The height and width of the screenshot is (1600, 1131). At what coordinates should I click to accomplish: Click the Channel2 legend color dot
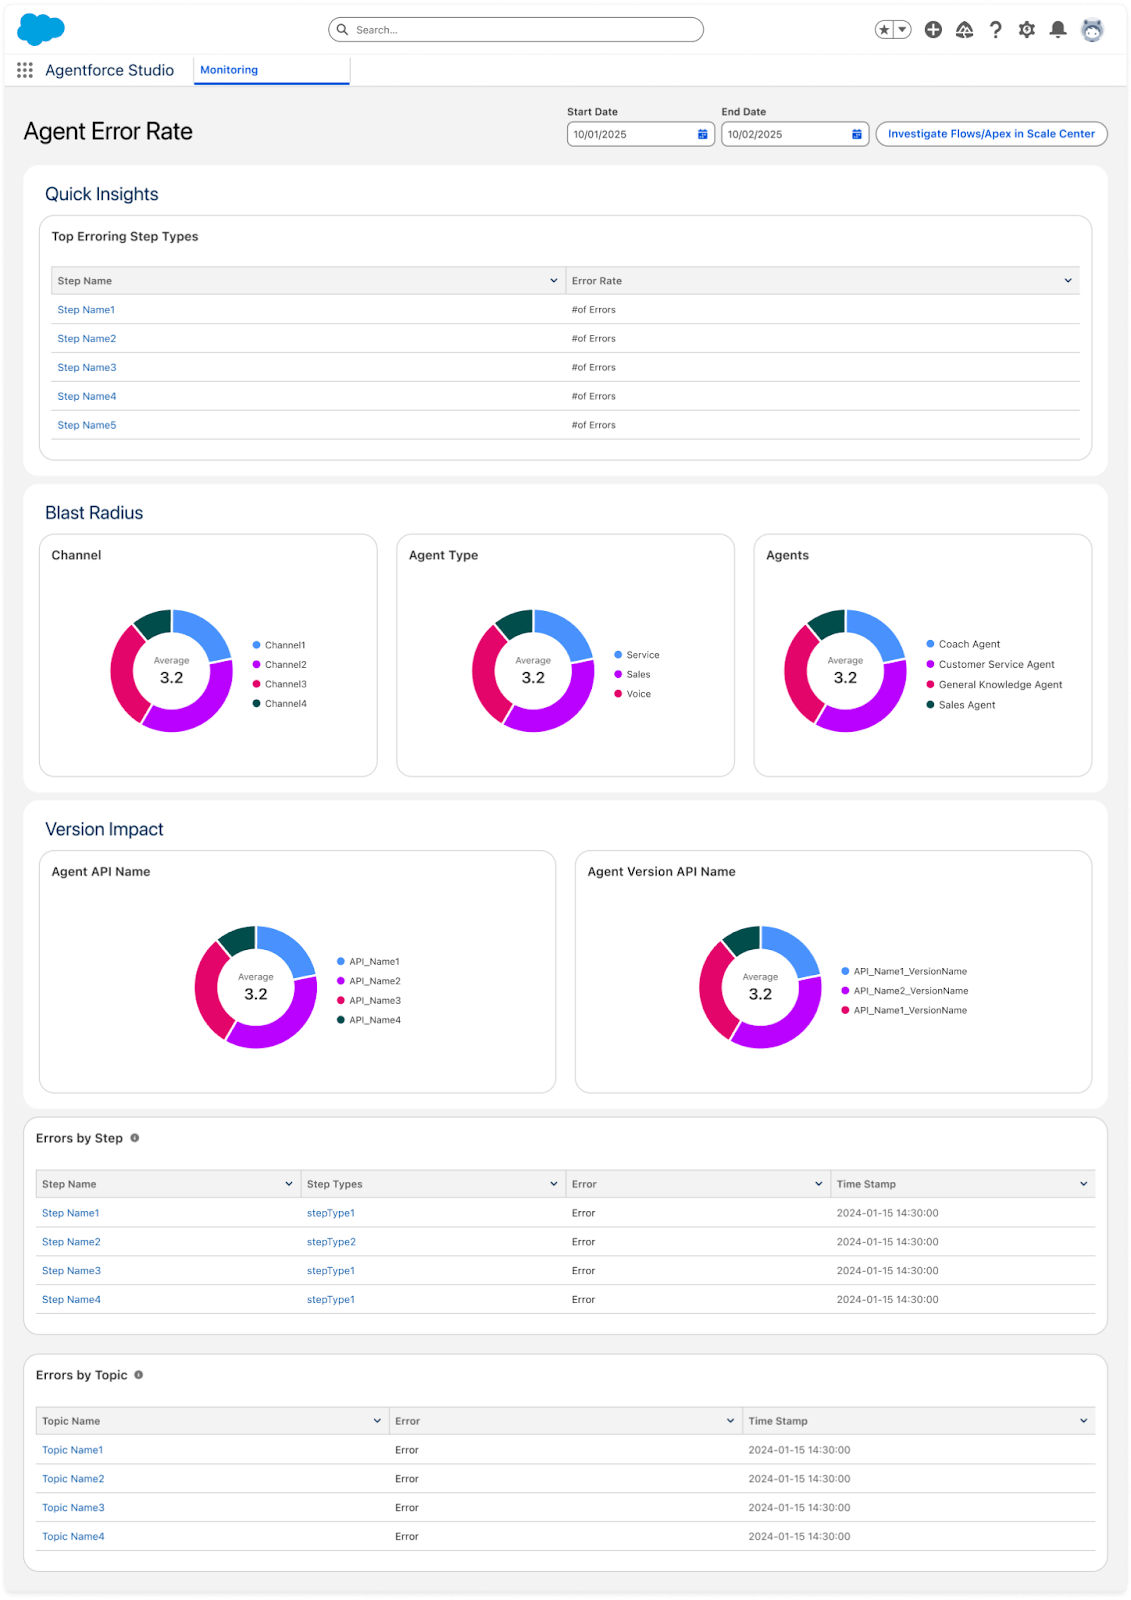coord(257,665)
